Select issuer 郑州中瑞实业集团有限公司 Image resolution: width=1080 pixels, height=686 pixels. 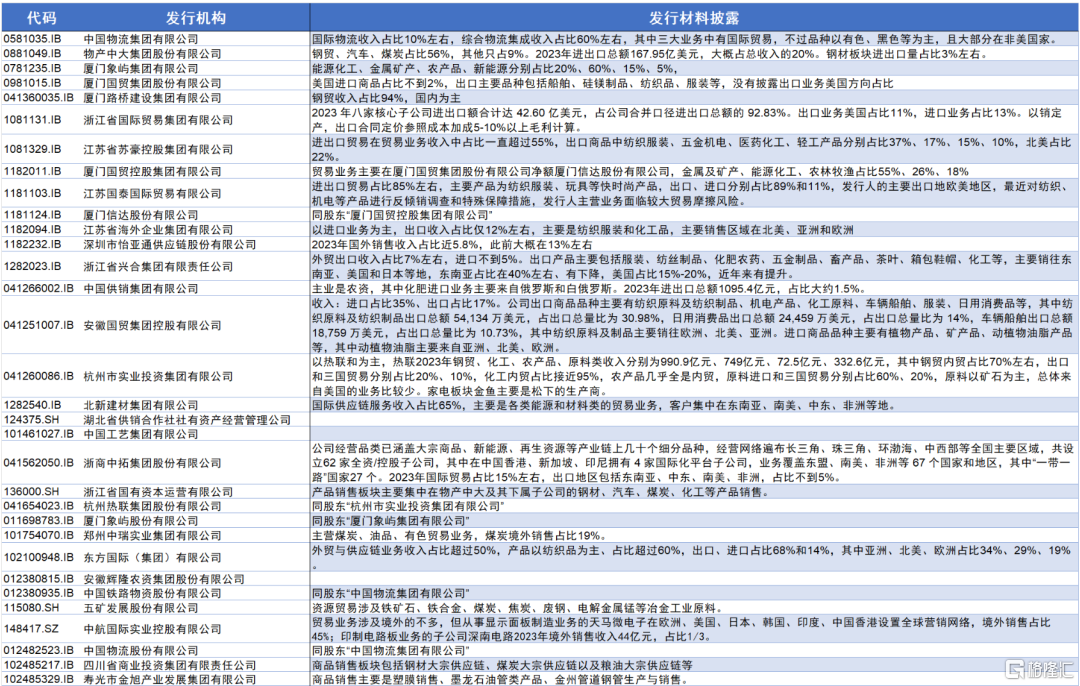[152, 535]
